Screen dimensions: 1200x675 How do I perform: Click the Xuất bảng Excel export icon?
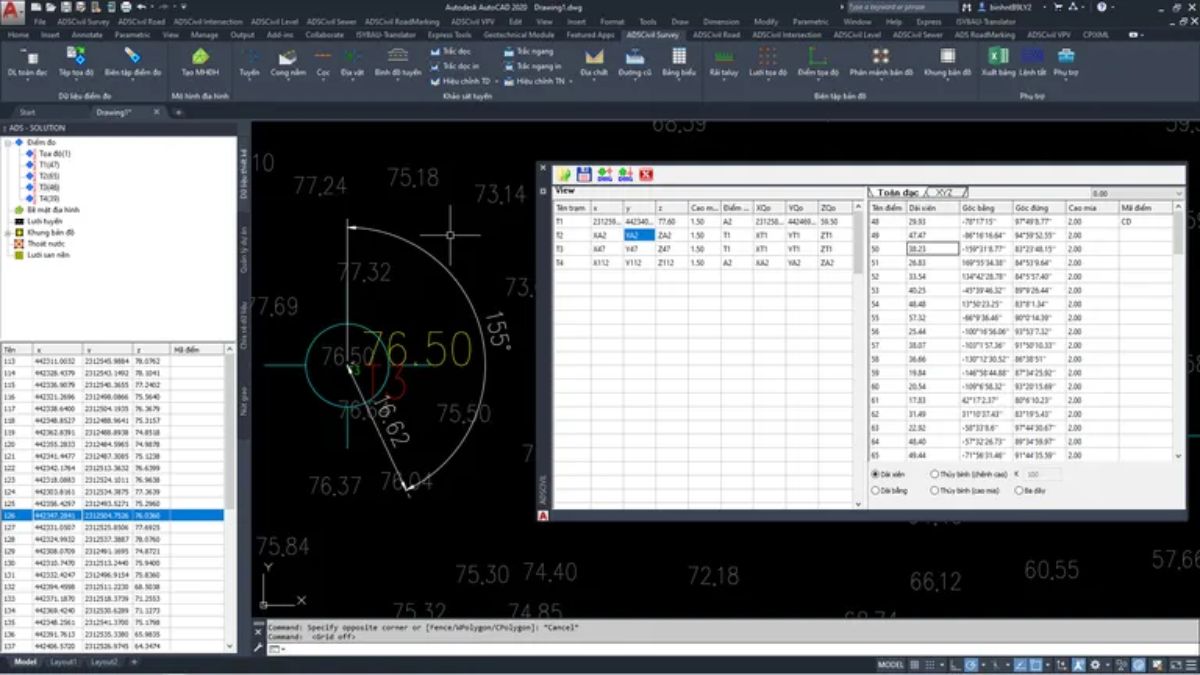pos(998,61)
